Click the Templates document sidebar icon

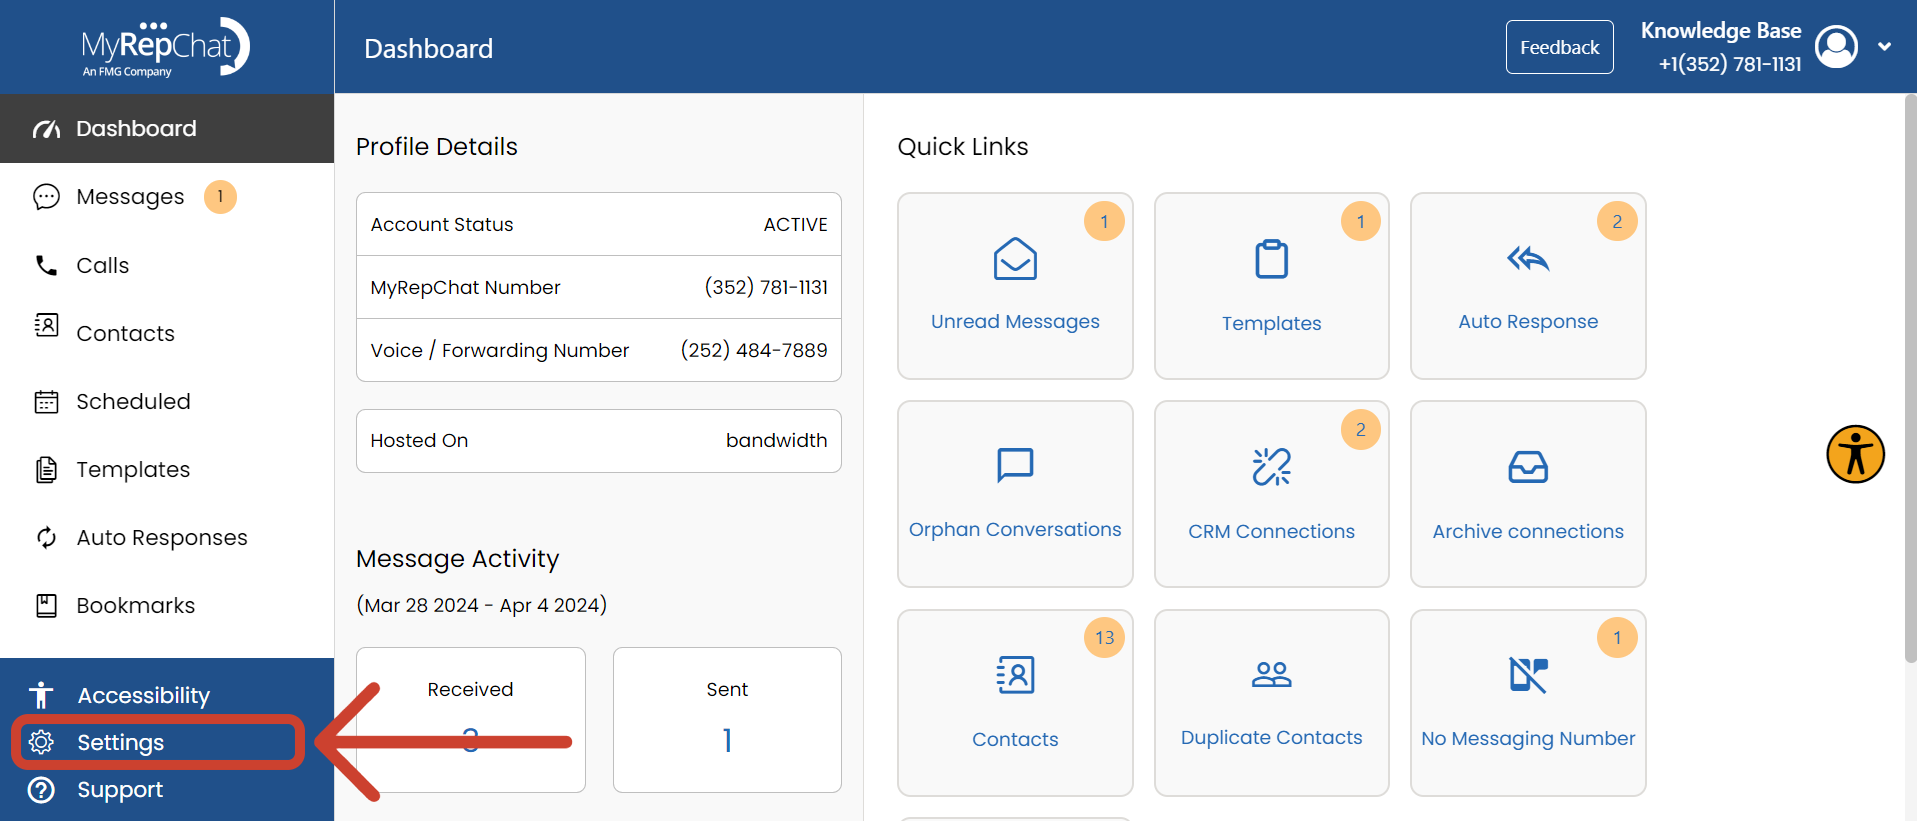(46, 469)
